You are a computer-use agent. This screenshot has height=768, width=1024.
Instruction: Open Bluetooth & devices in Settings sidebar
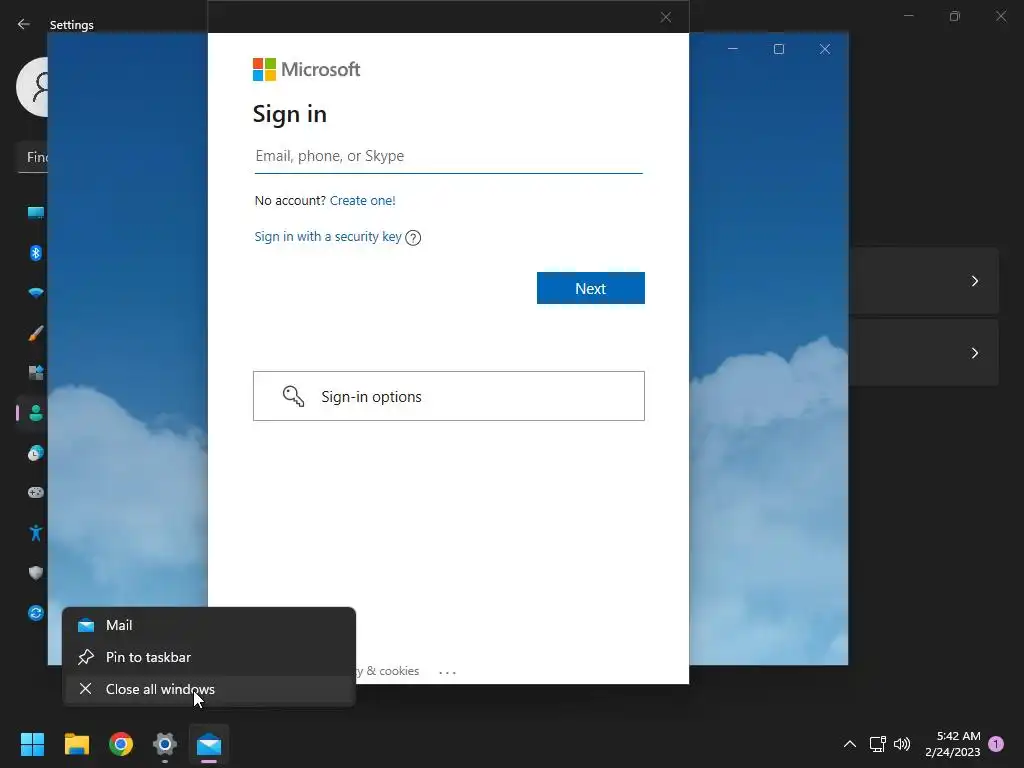tap(35, 253)
